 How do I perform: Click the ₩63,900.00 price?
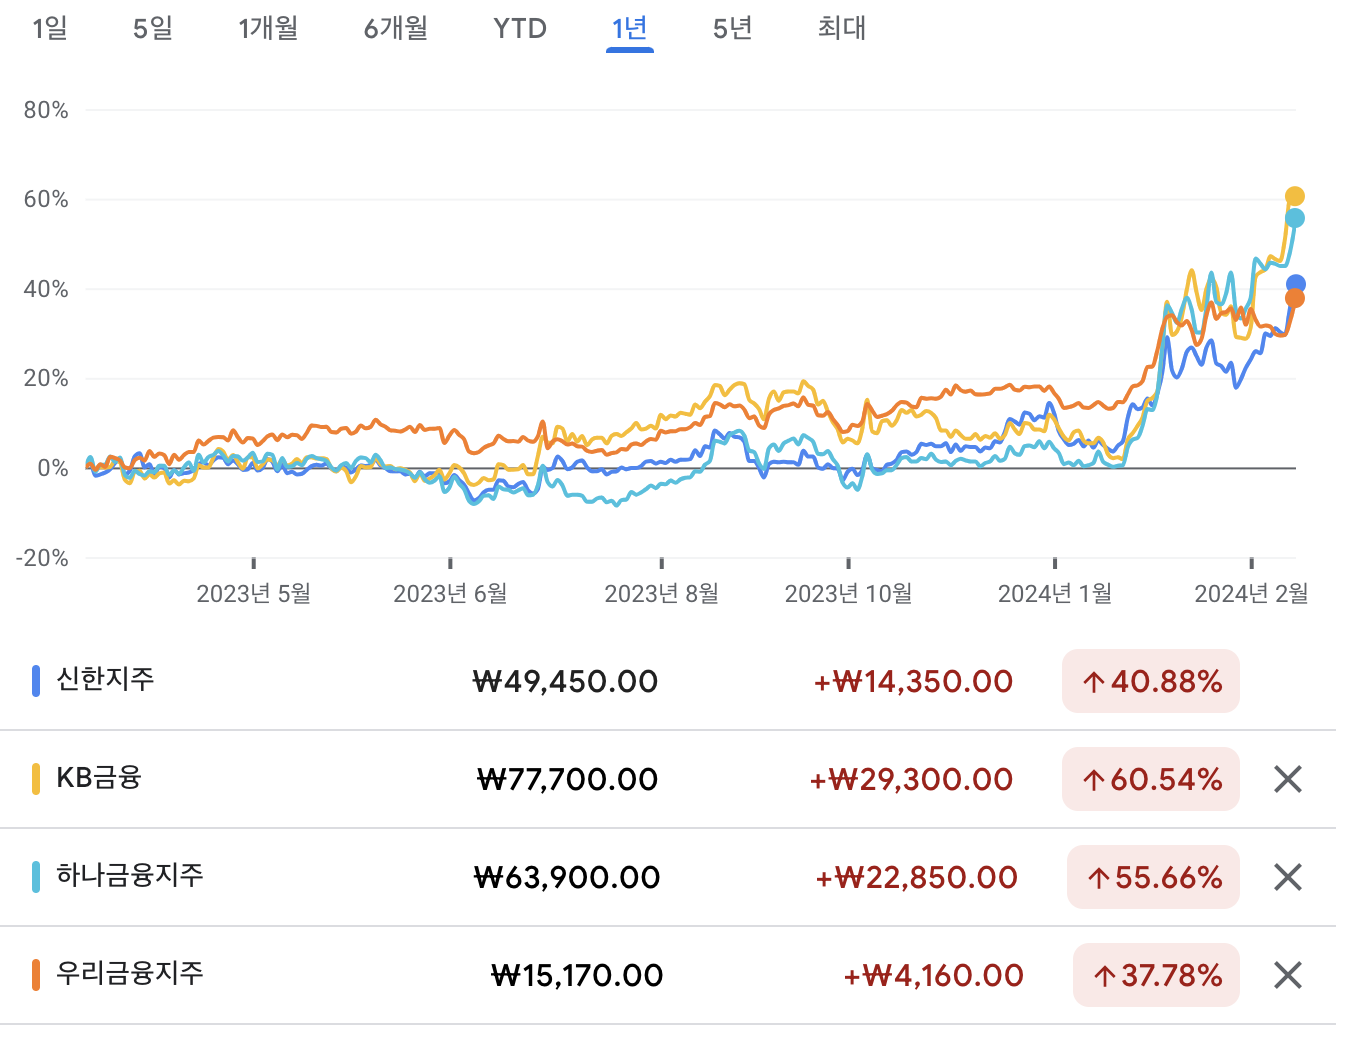tap(567, 878)
